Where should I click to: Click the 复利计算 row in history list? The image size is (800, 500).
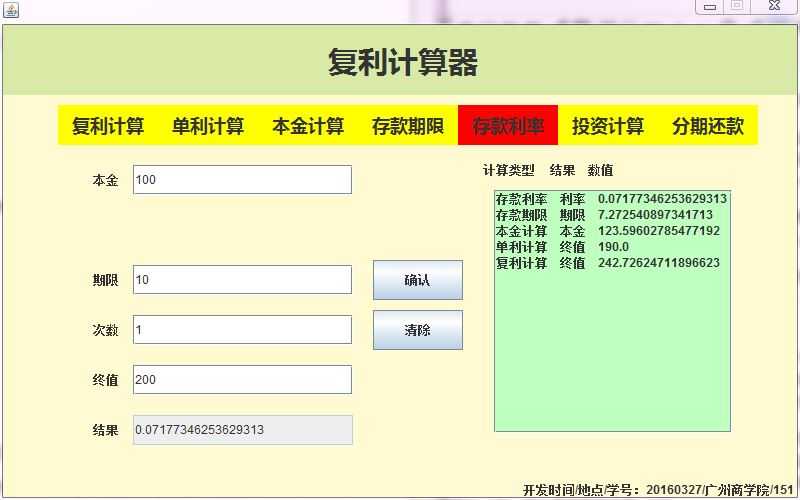tap(611, 263)
